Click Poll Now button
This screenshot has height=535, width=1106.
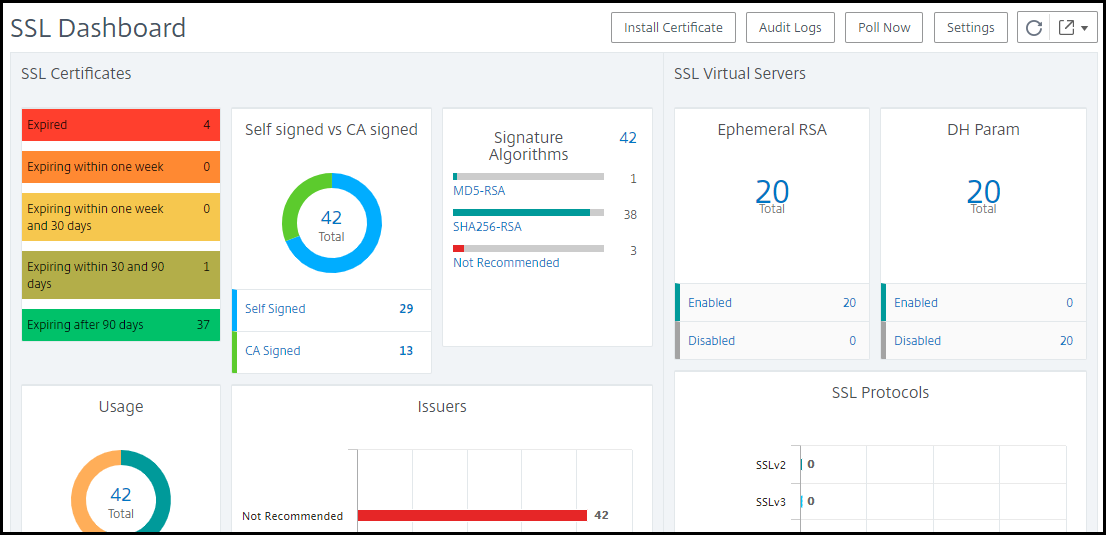point(884,28)
